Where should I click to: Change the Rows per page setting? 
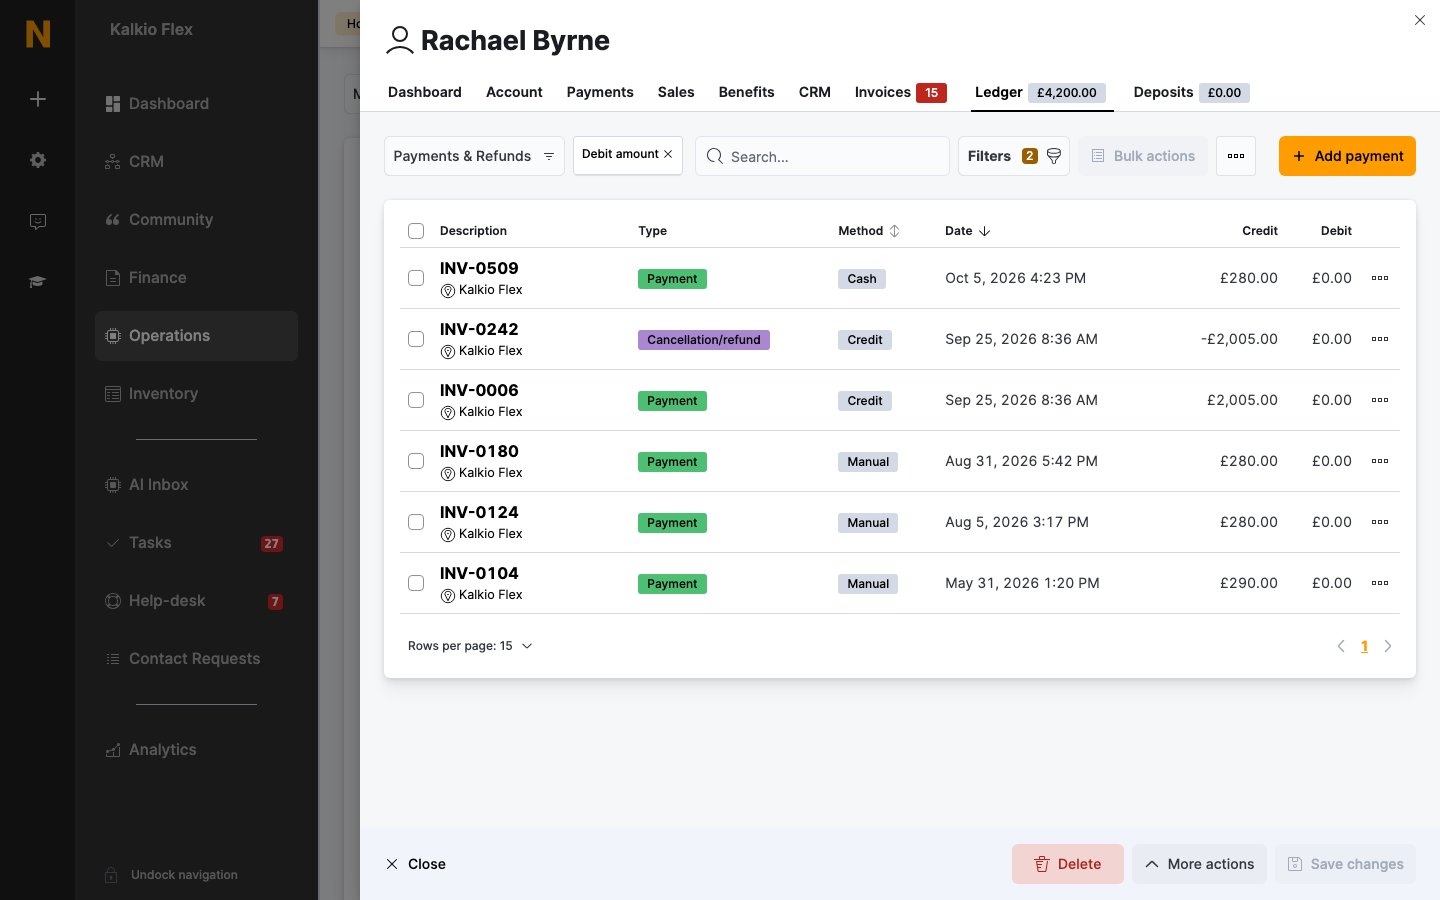[470, 646]
